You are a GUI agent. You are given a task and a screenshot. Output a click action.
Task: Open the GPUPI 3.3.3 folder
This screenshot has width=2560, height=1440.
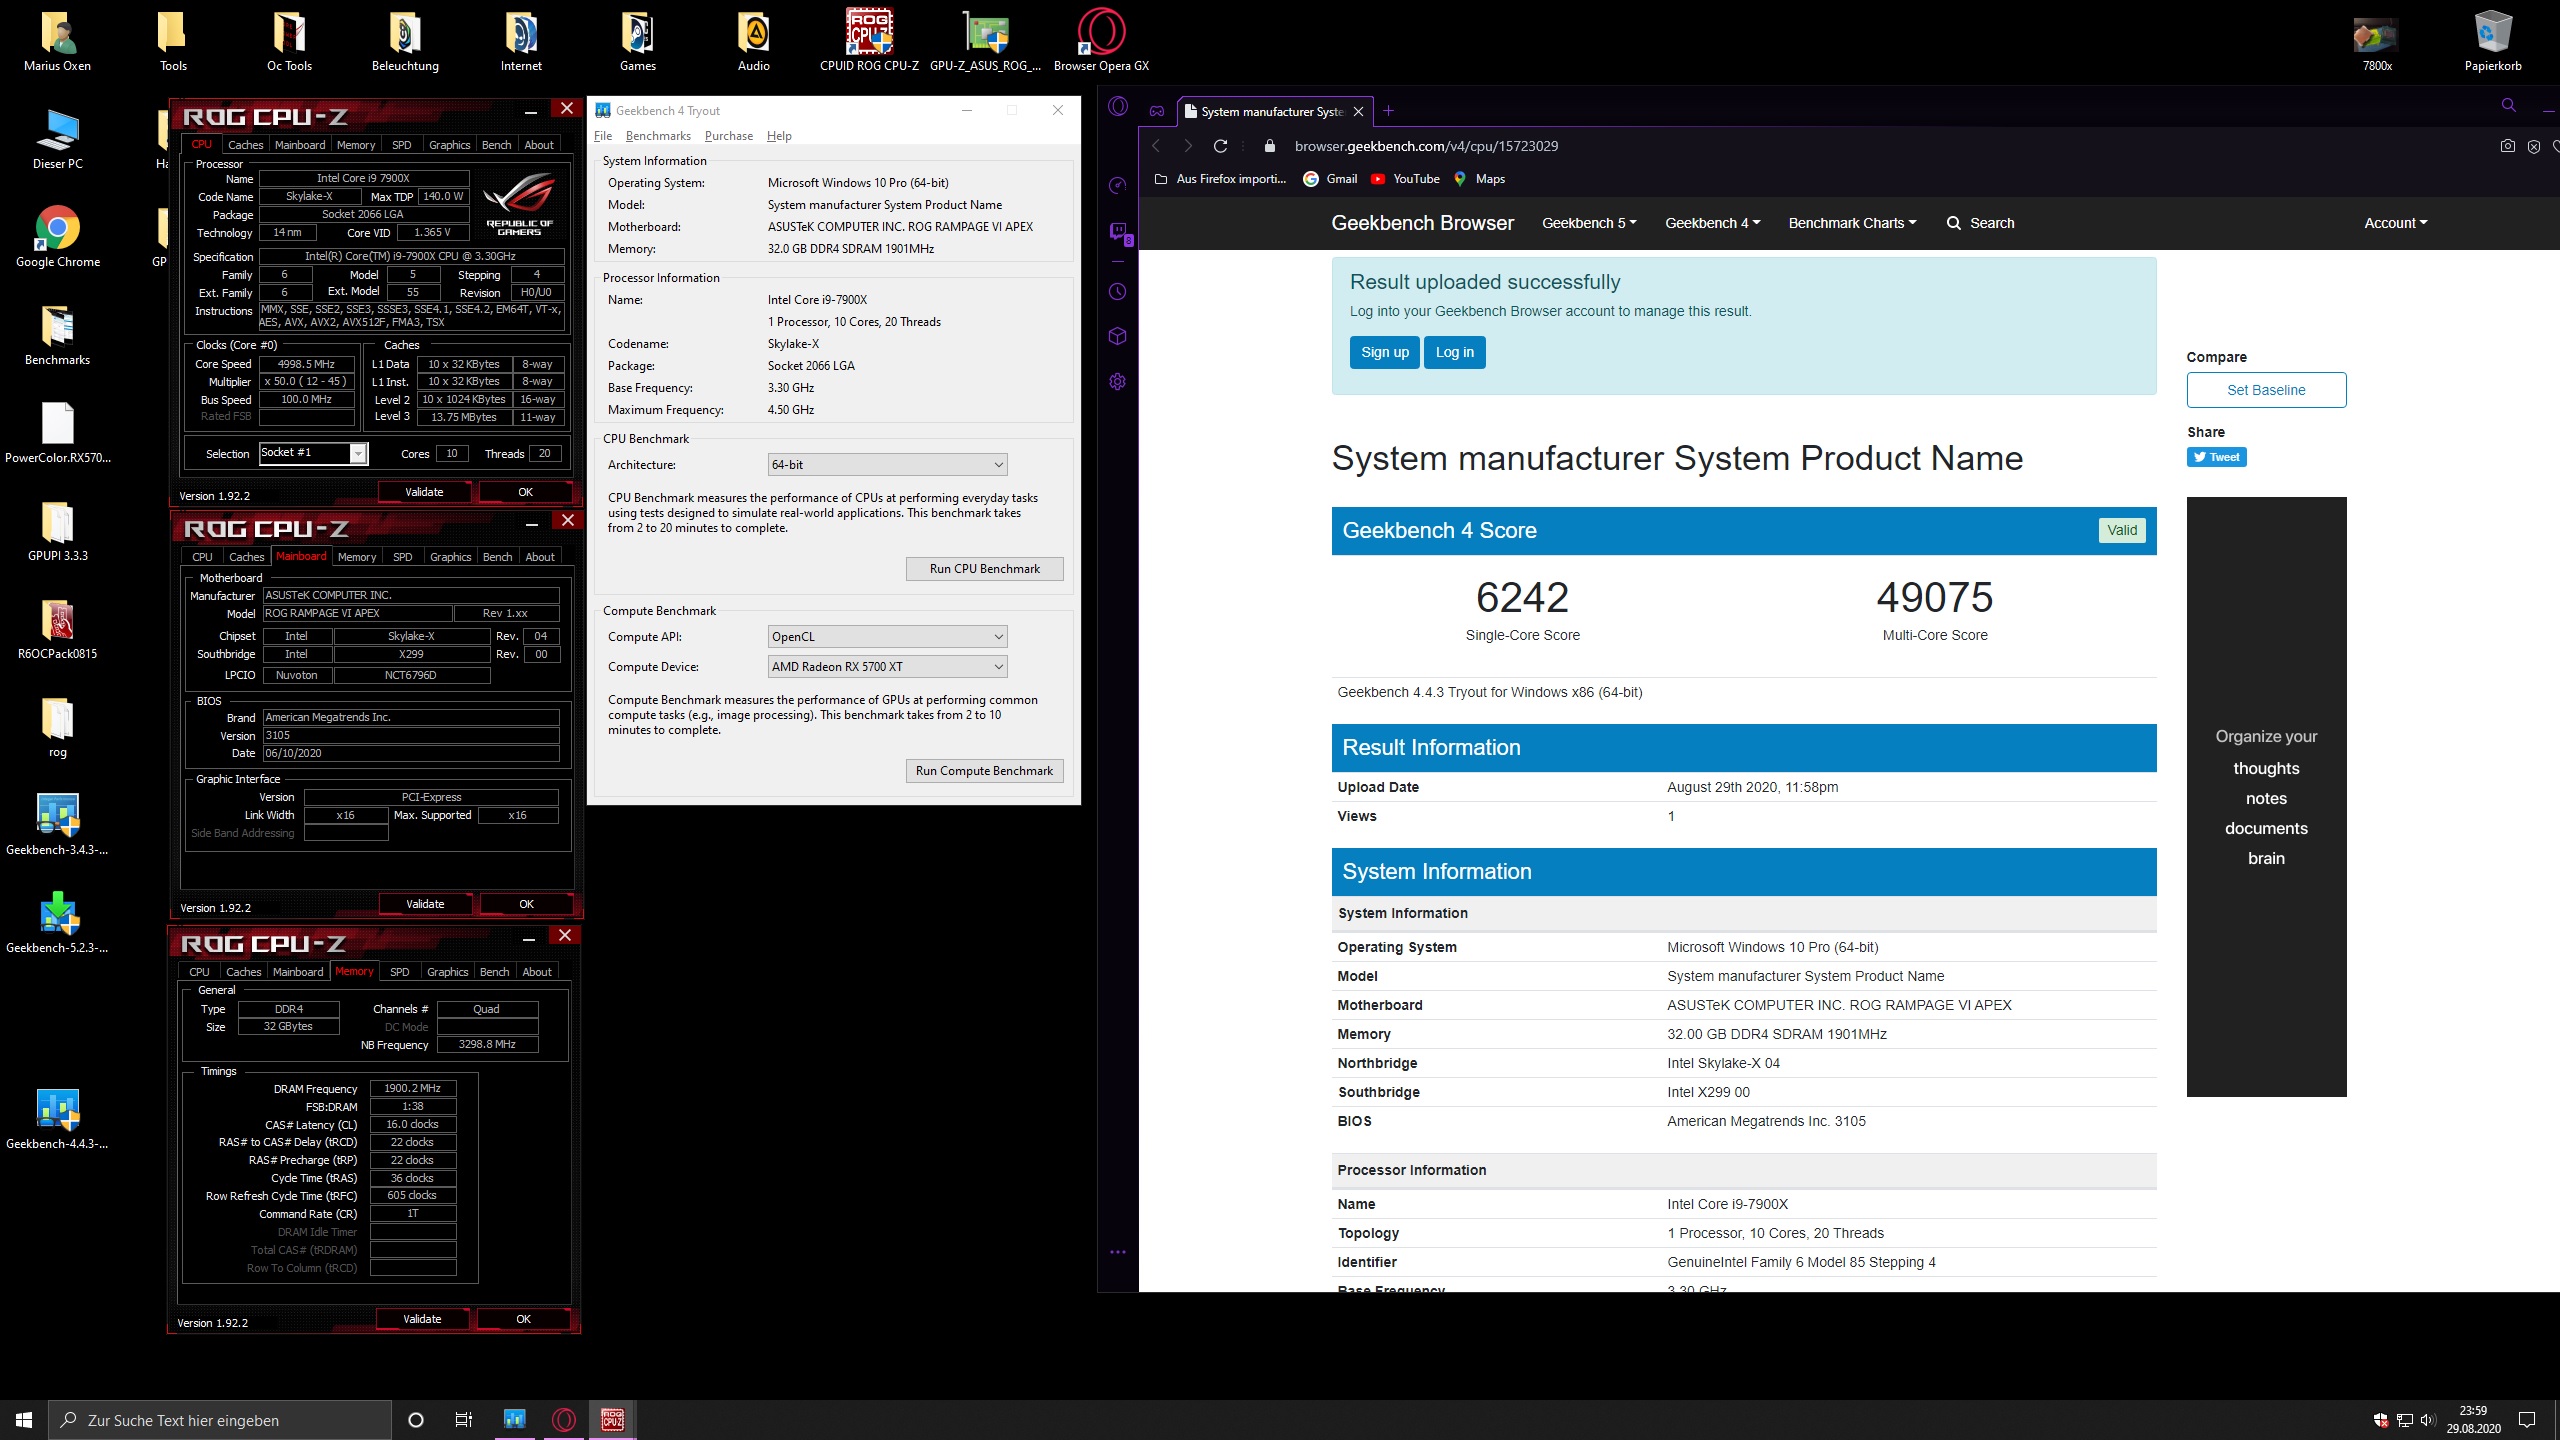tap(57, 532)
